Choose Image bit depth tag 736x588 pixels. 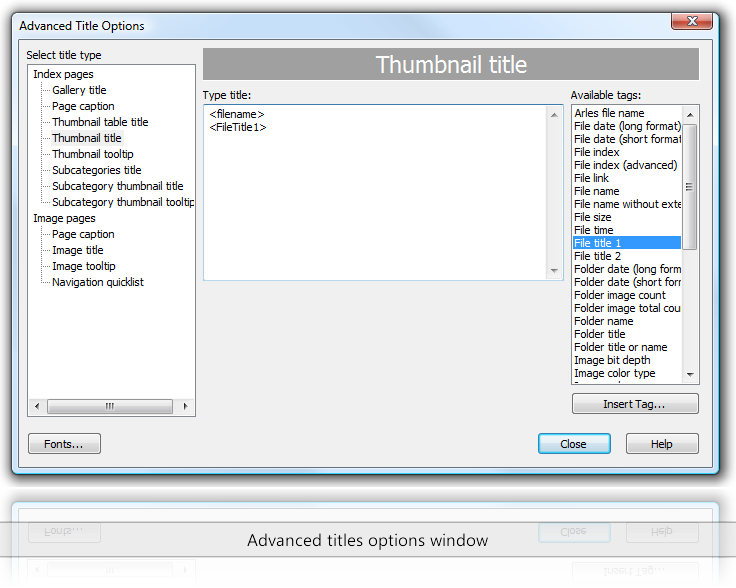click(x=612, y=360)
